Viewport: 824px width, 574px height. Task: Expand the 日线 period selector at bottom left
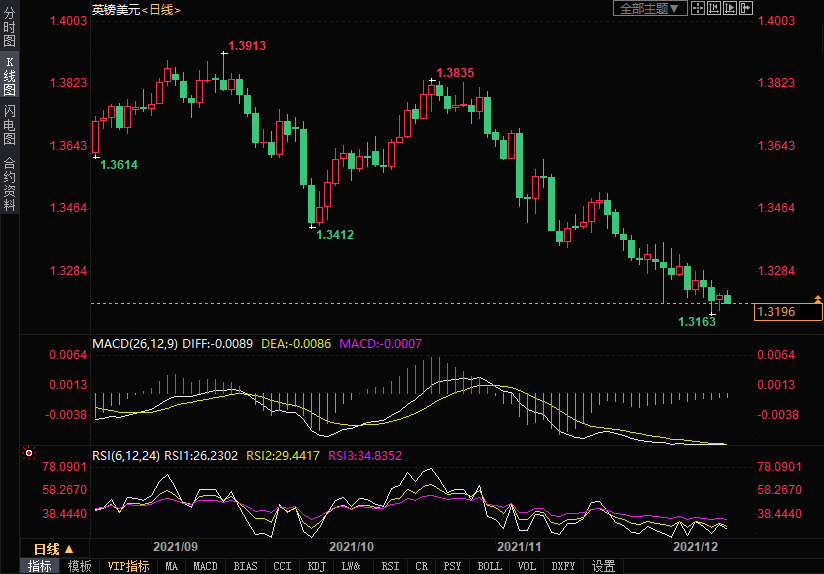(x=53, y=549)
